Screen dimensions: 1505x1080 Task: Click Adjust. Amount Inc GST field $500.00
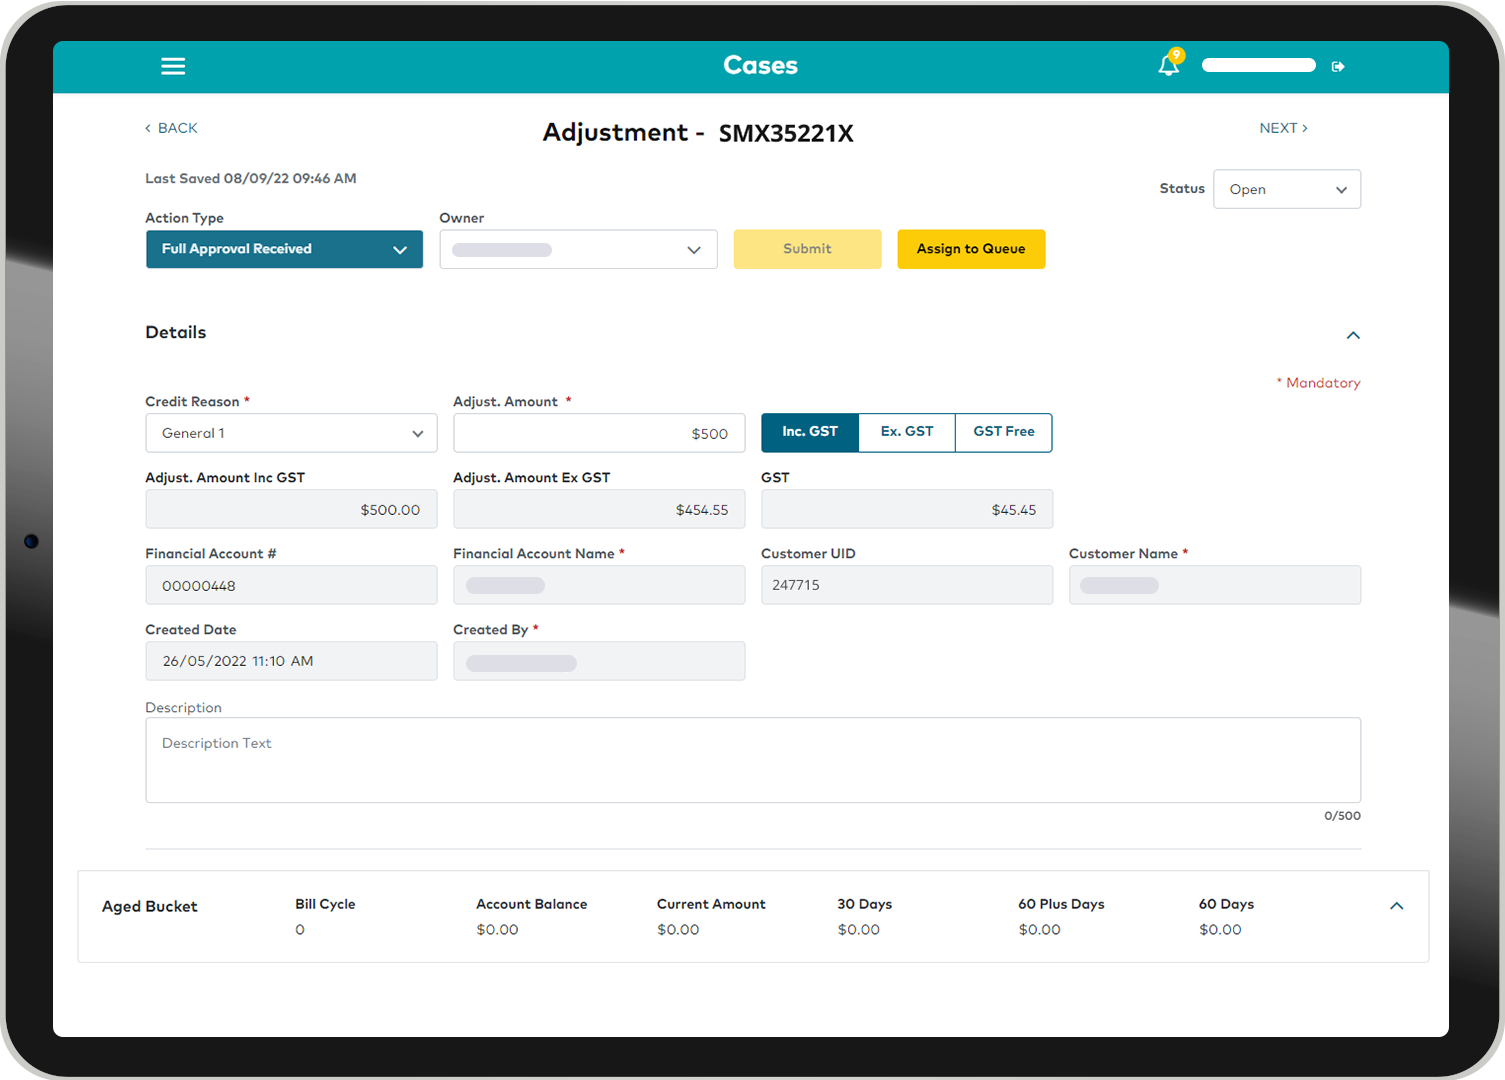[x=291, y=509]
